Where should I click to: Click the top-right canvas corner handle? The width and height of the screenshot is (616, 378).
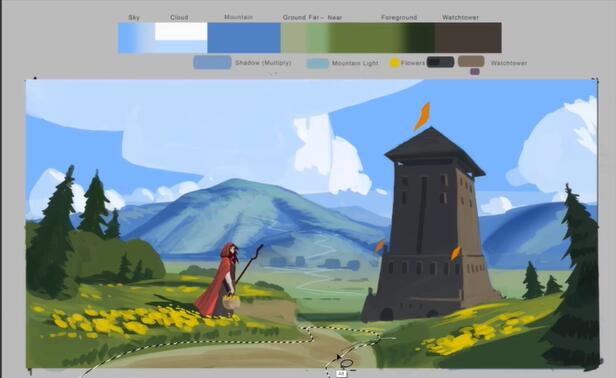[597, 80]
